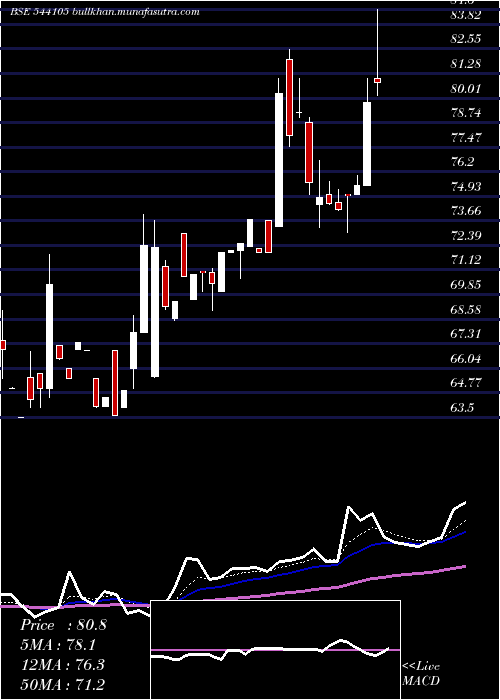Viewport: 500px width, 700px height.
Task: Click the 68.58 price axis label
Action: click(x=466, y=309)
